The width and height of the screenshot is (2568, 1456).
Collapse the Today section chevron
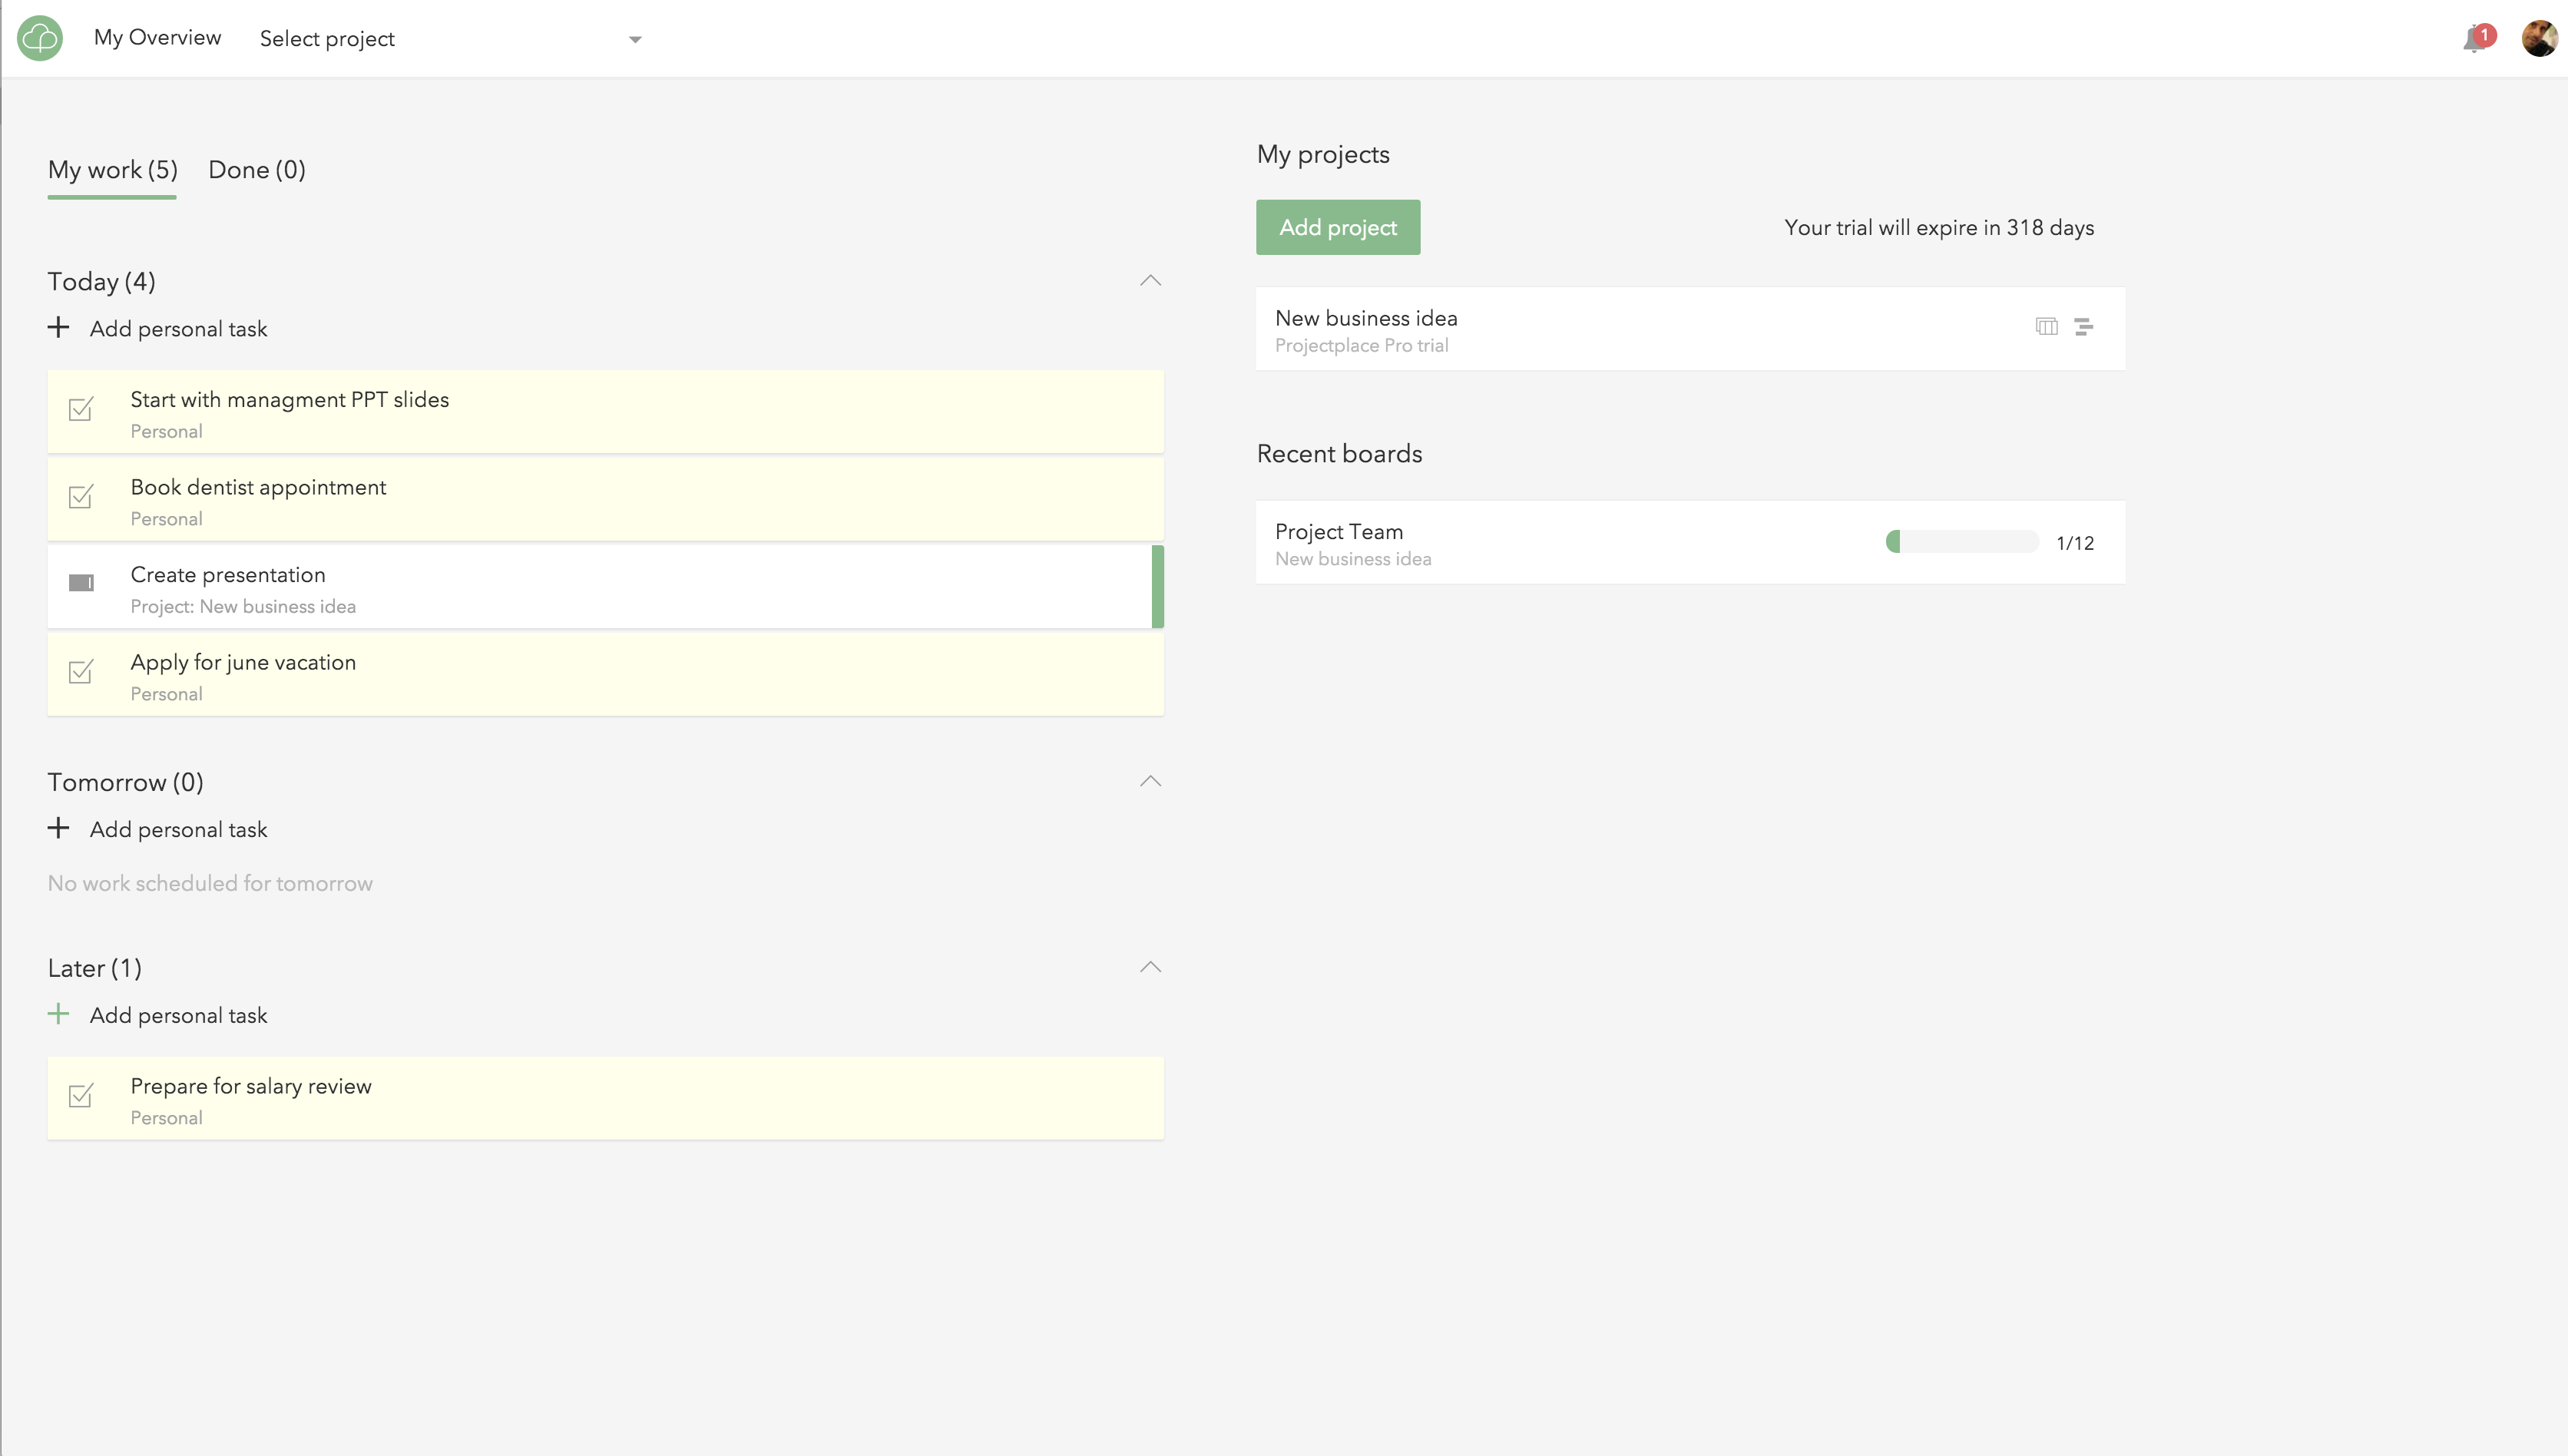coord(1150,281)
